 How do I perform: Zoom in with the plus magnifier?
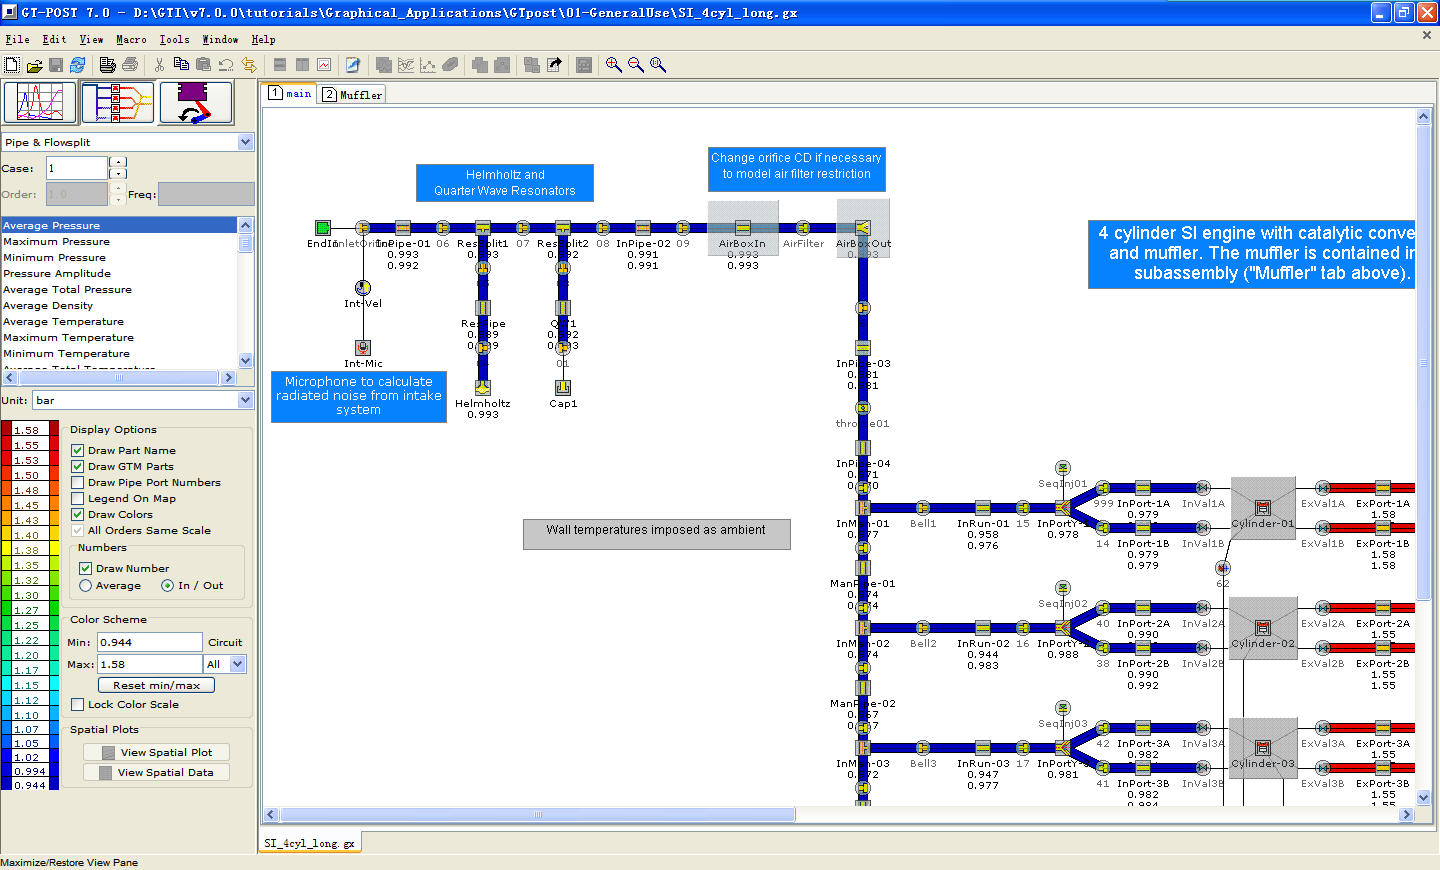pos(614,65)
